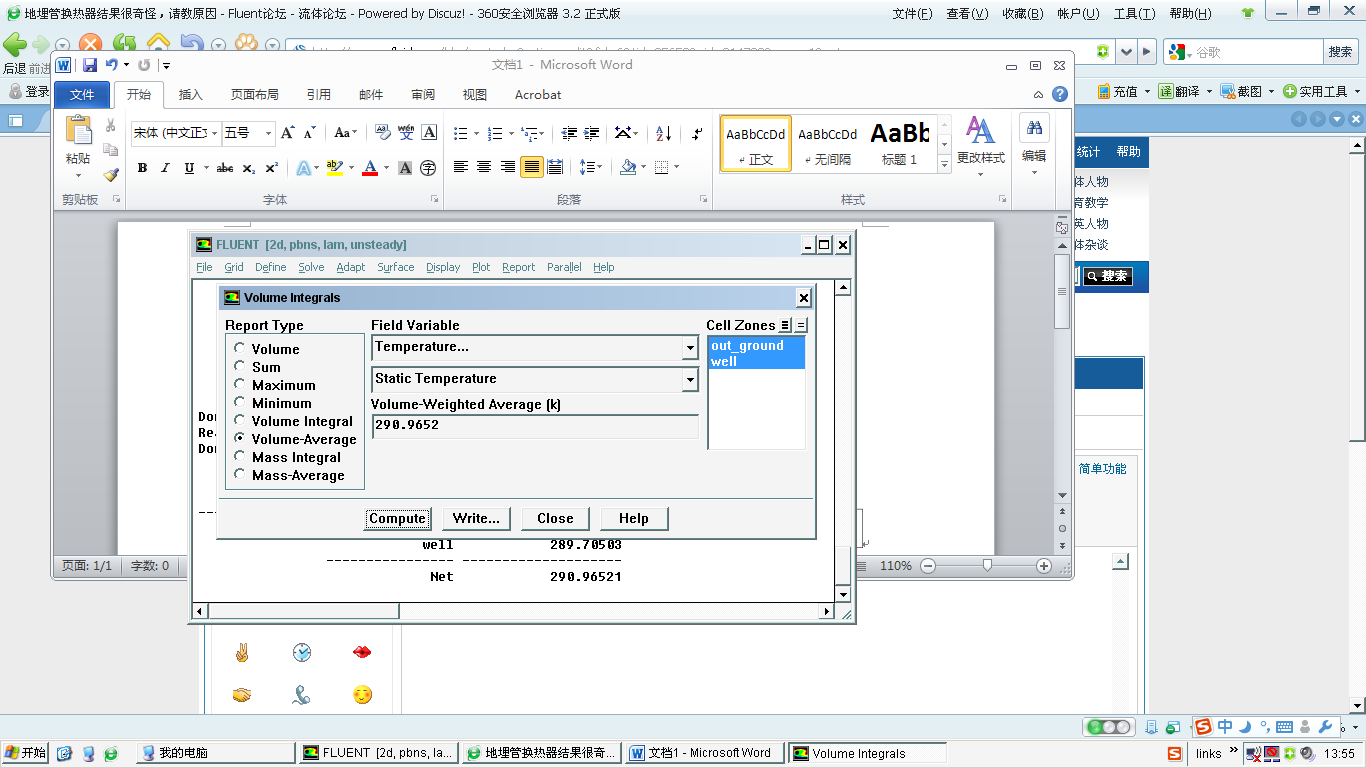Image resolution: width=1366 pixels, height=768 pixels.
Task: Toggle Bold formatting in Word ribbon
Action: 142,168
